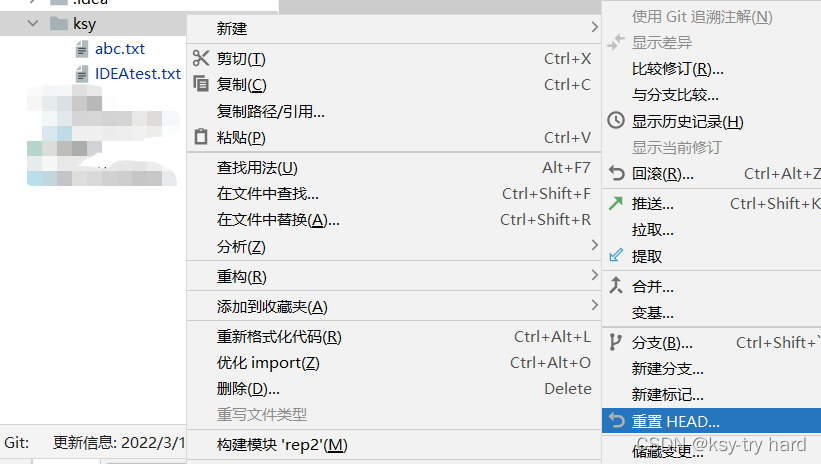Select 变基... in Git submenu
Image resolution: width=821 pixels, height=464 pixels.
point(712,313)
